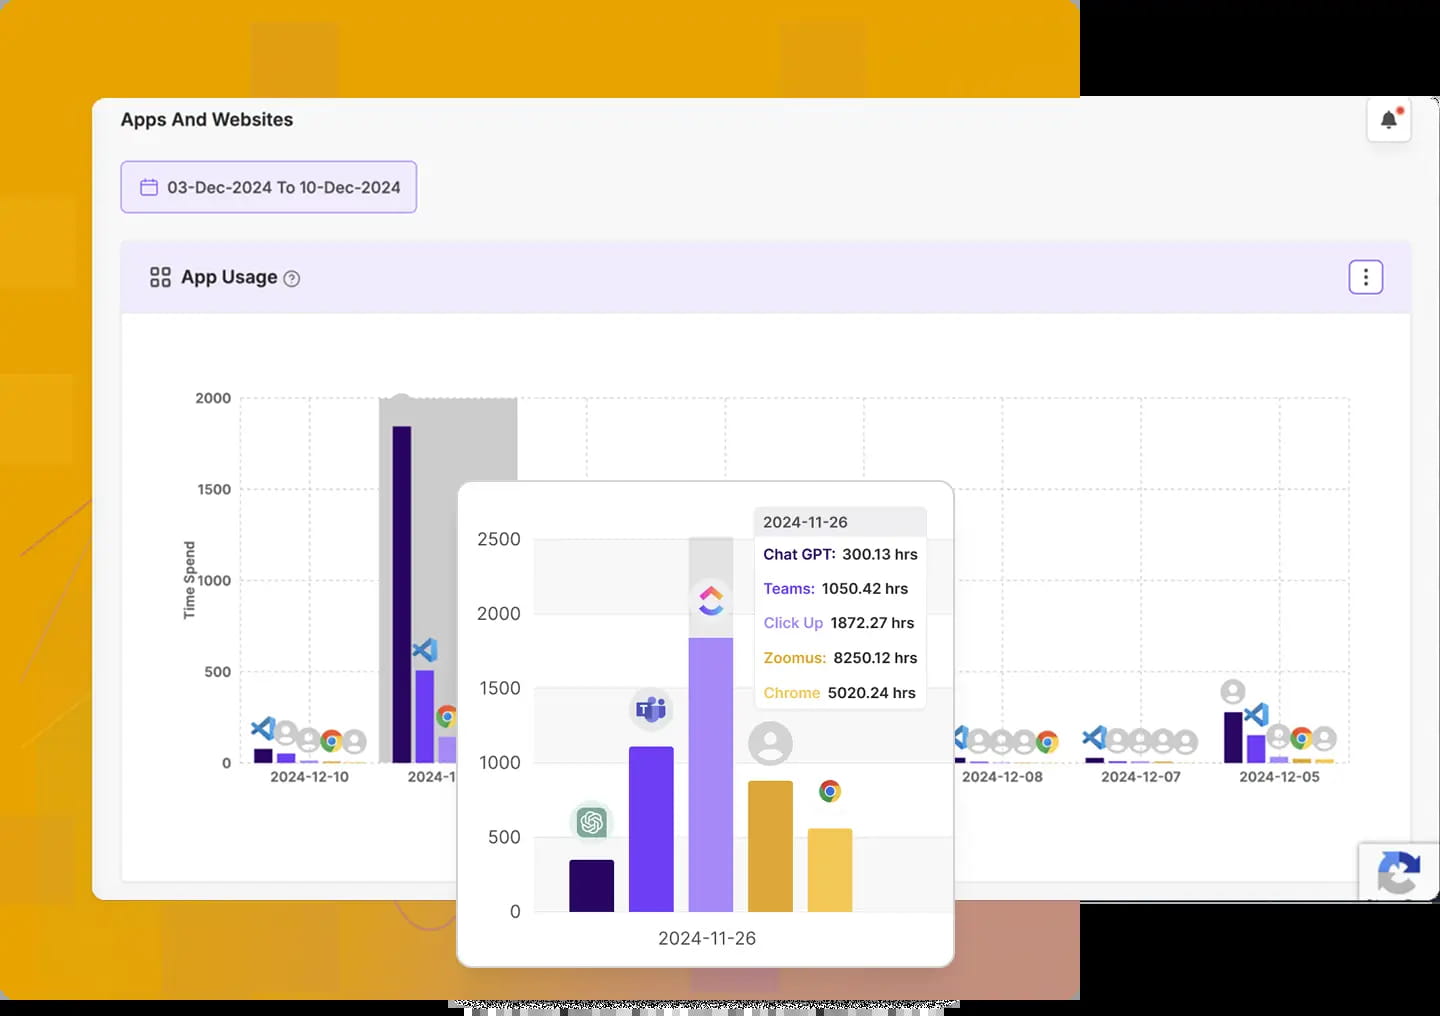Click the calendar icon in the date selector
1440x1016 pixels.
(x=149, y=186)
